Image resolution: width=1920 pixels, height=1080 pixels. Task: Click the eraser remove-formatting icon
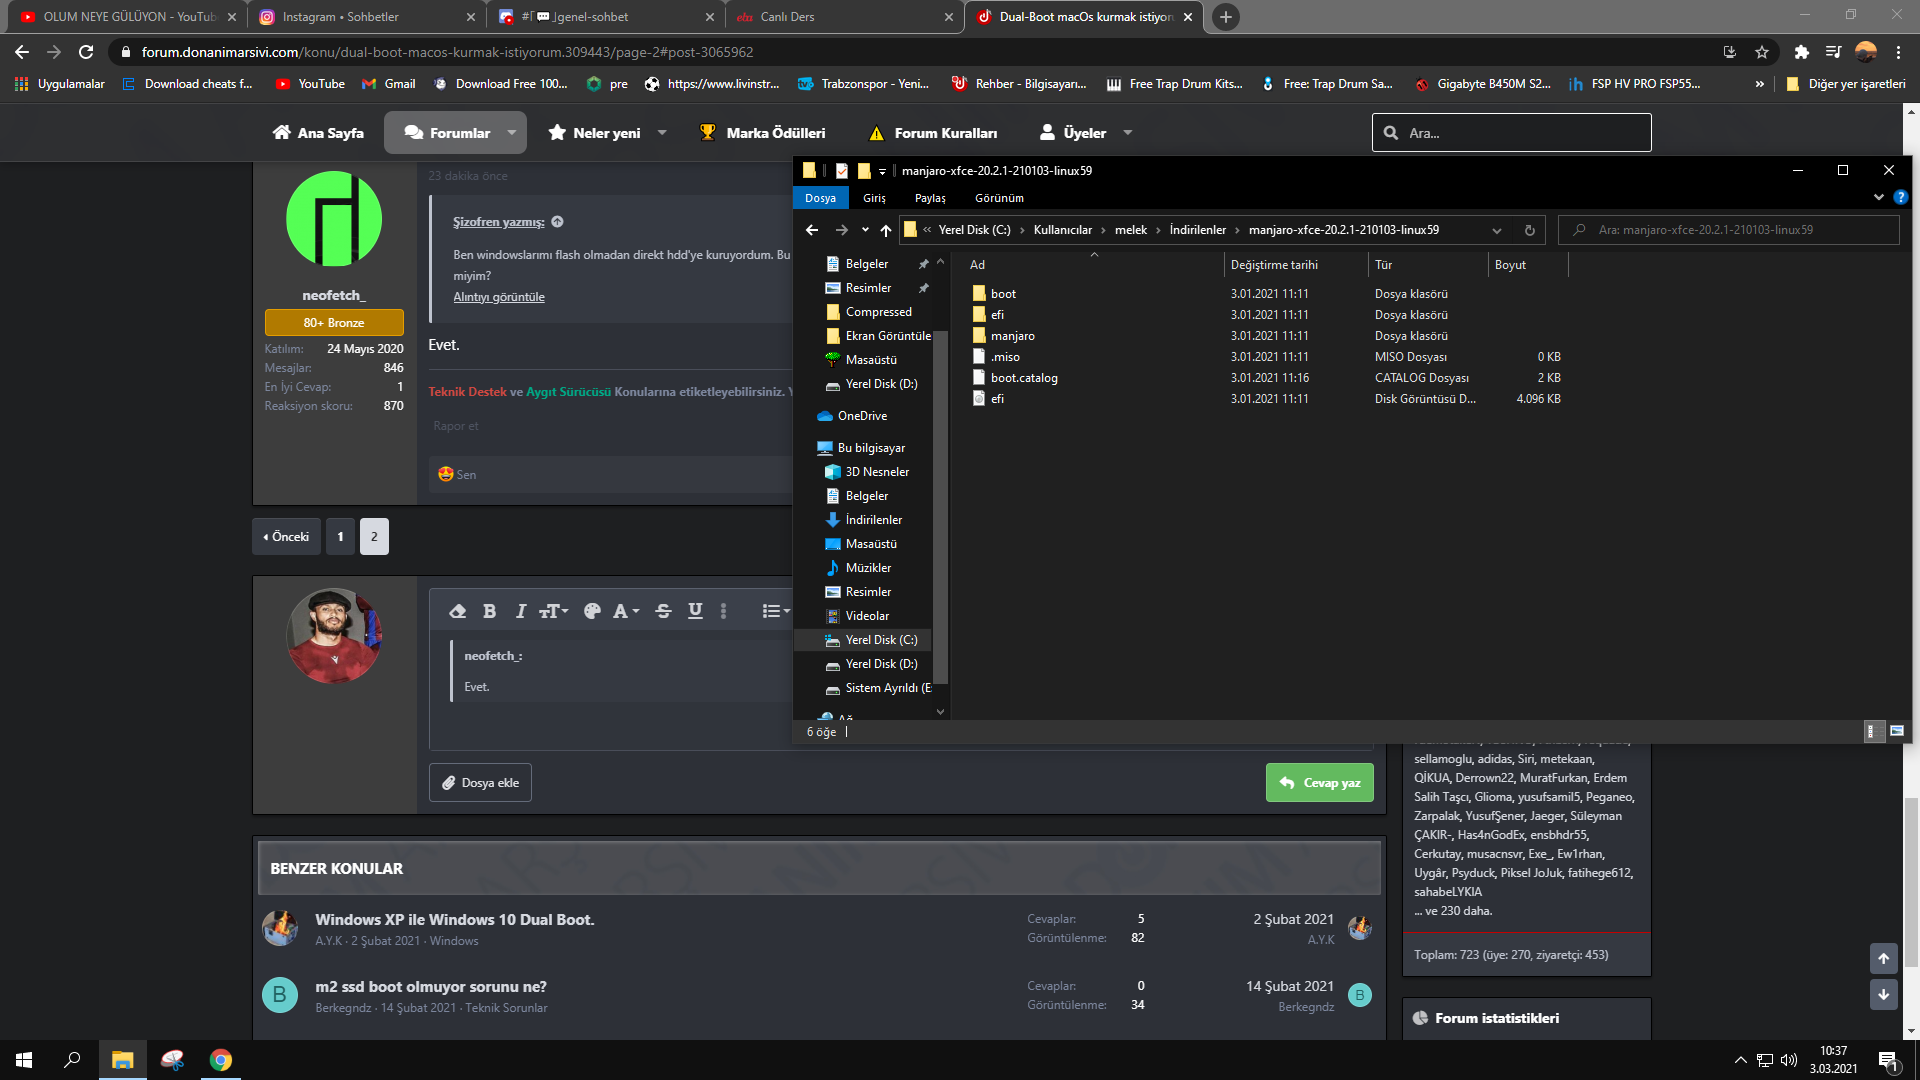point(458,611)
